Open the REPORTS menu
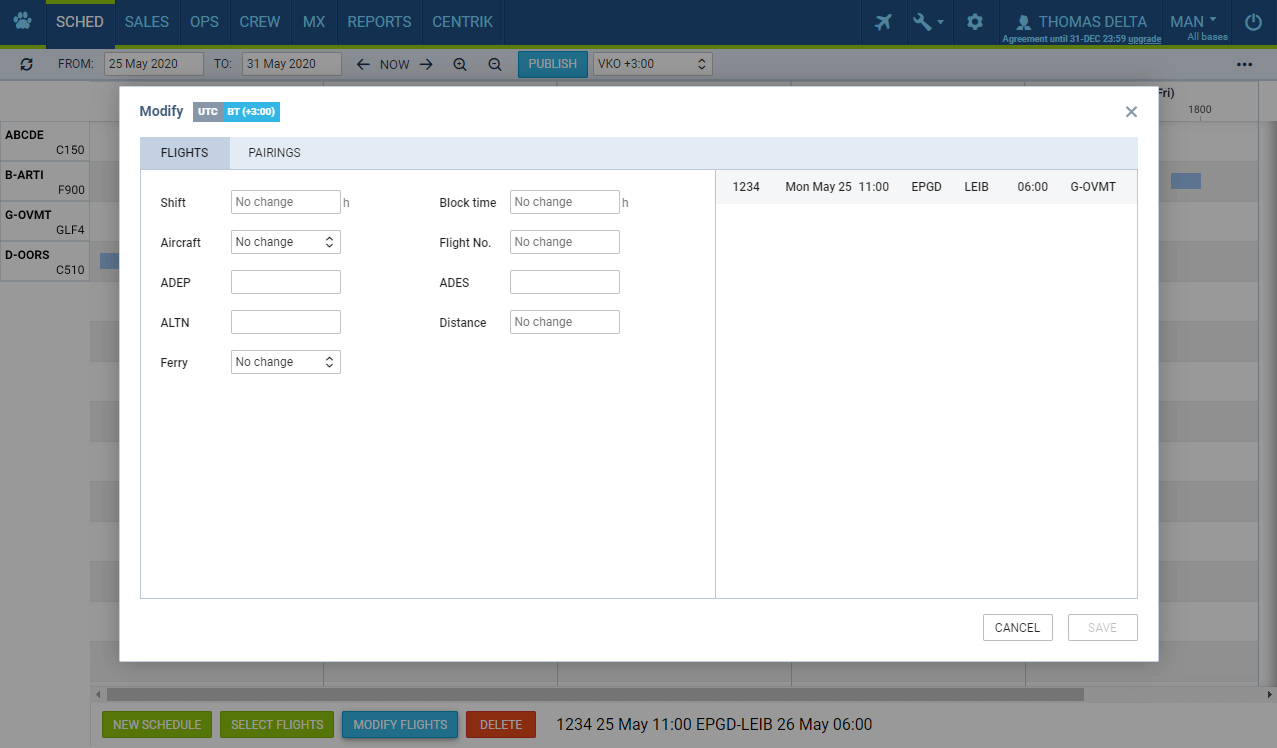Viewport: 1277px width, 748px height. [x=379, y=22]
